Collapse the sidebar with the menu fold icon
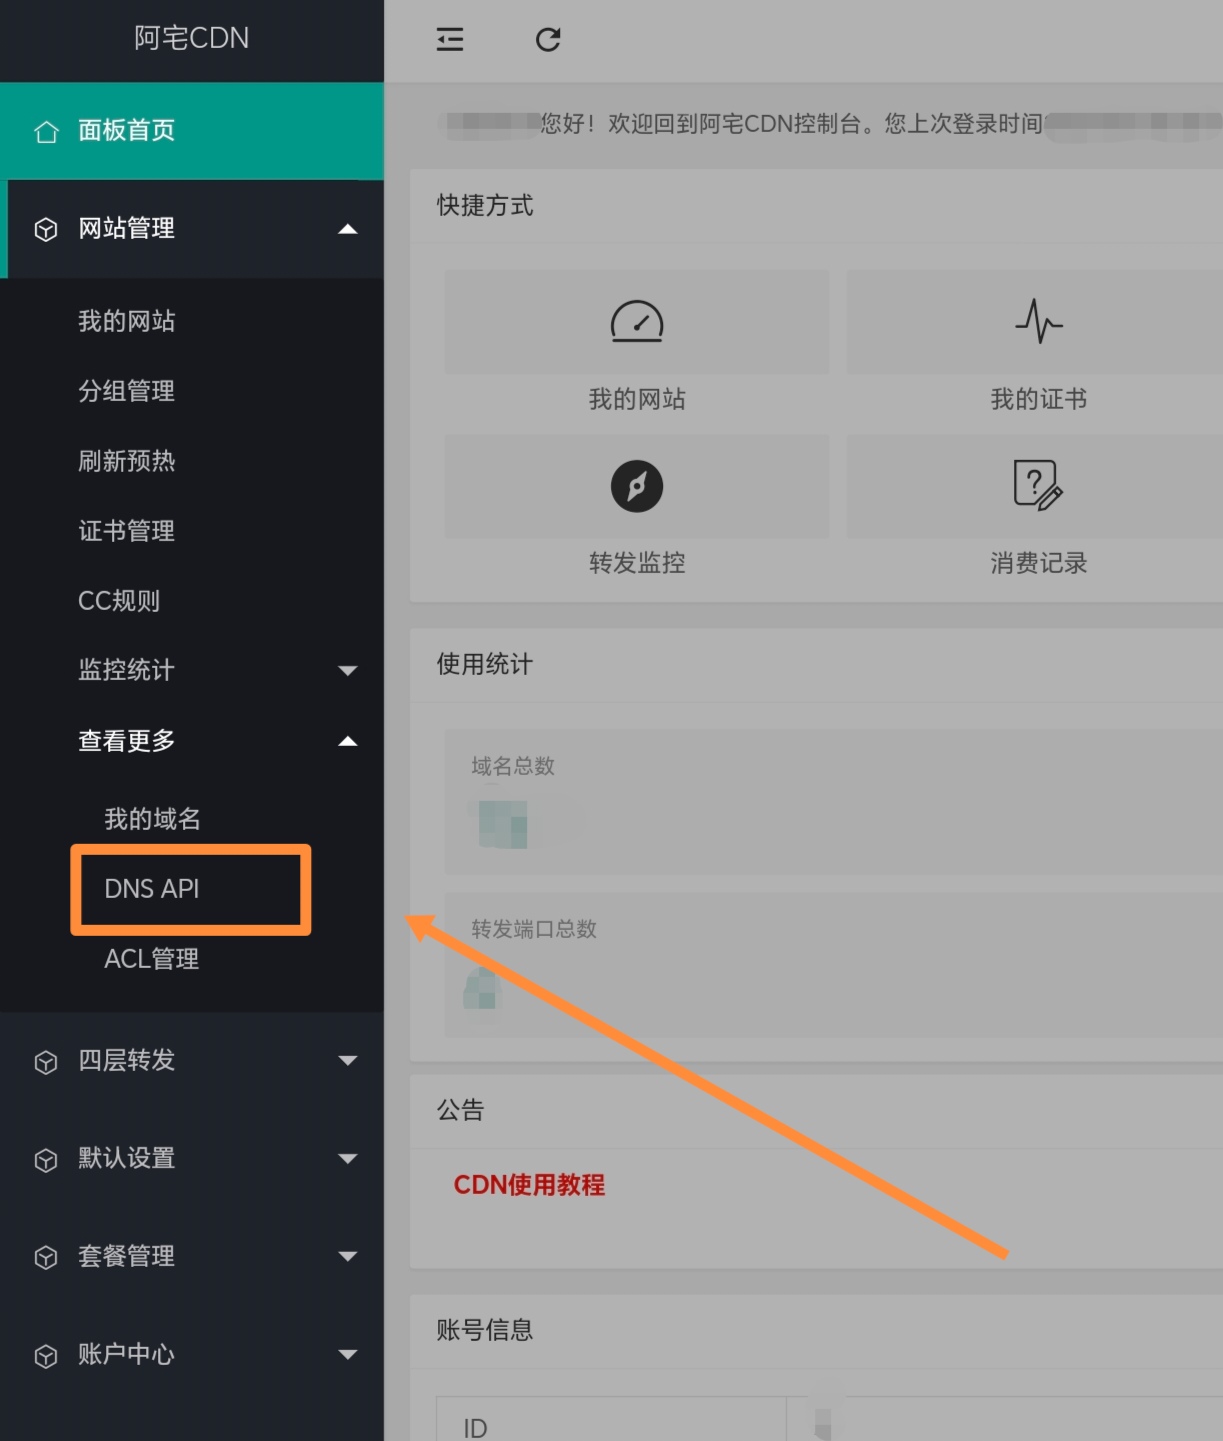This screenshot has width=1223, height=1441. (x=450, y=40)
